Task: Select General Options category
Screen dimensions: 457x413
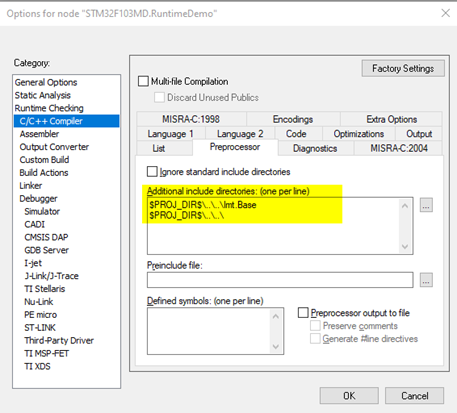Action: coord(46,82)
